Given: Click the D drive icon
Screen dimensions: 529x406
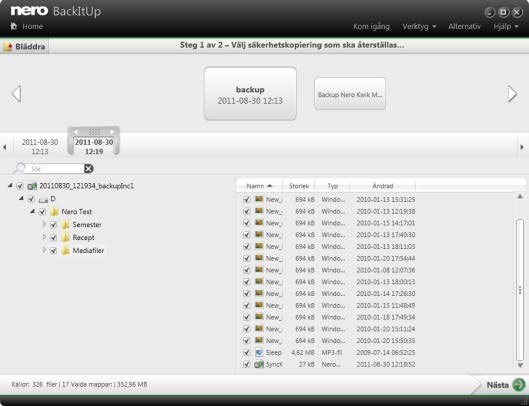Looking at the screenshot, I should (43, 199).
